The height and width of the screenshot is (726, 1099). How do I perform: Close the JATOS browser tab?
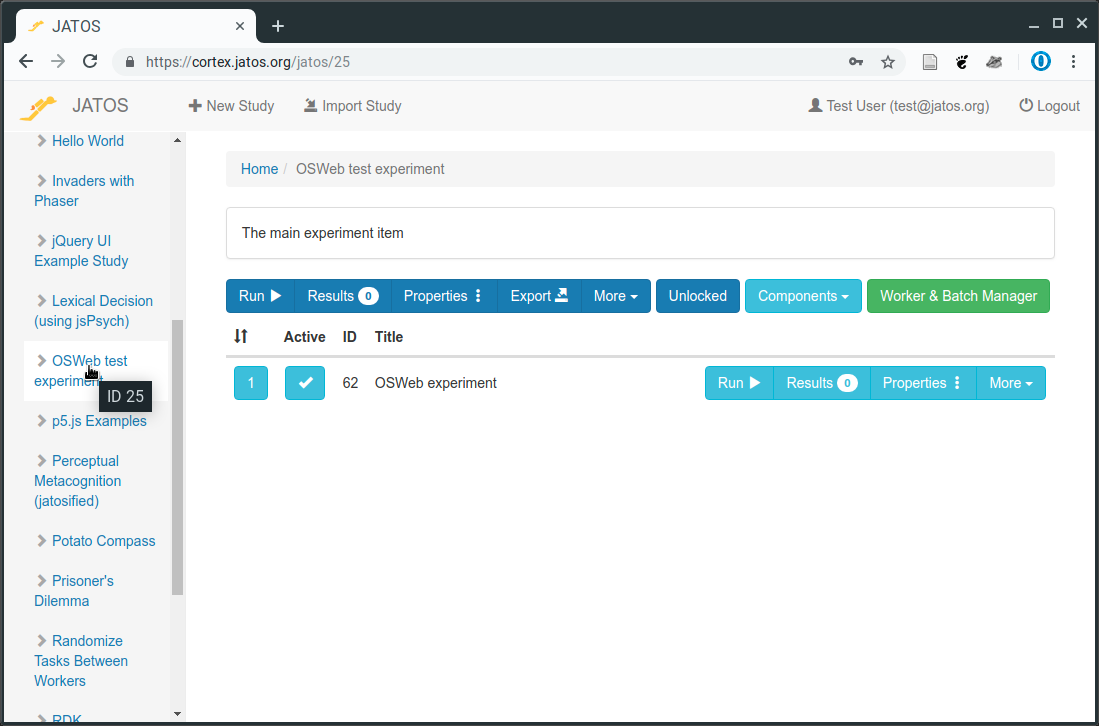pos(240,26)
